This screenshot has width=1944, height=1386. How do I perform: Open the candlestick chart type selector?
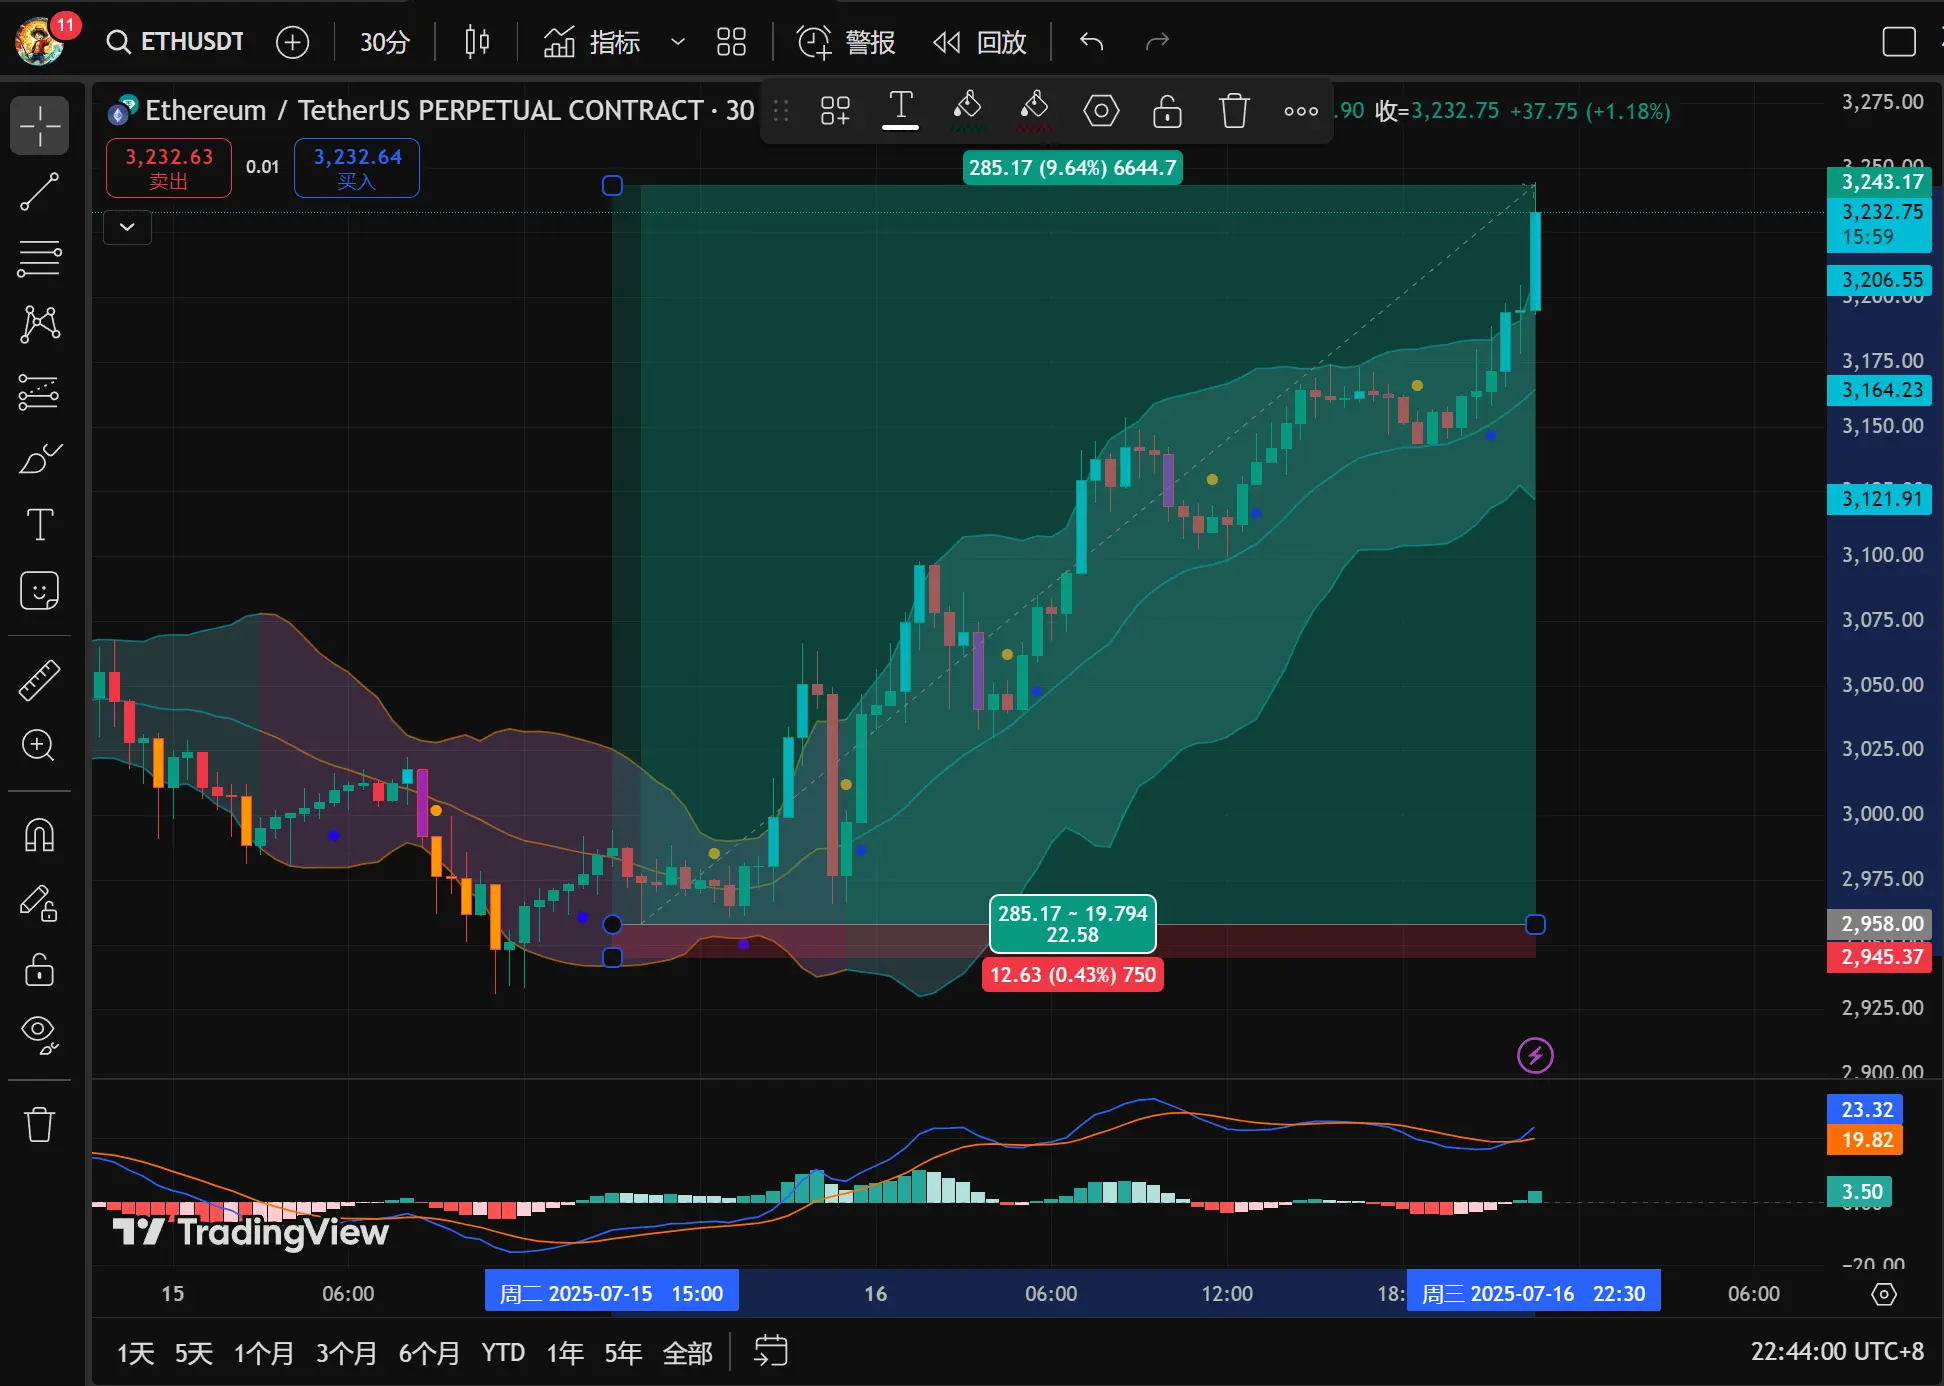[x=477, y=42]
